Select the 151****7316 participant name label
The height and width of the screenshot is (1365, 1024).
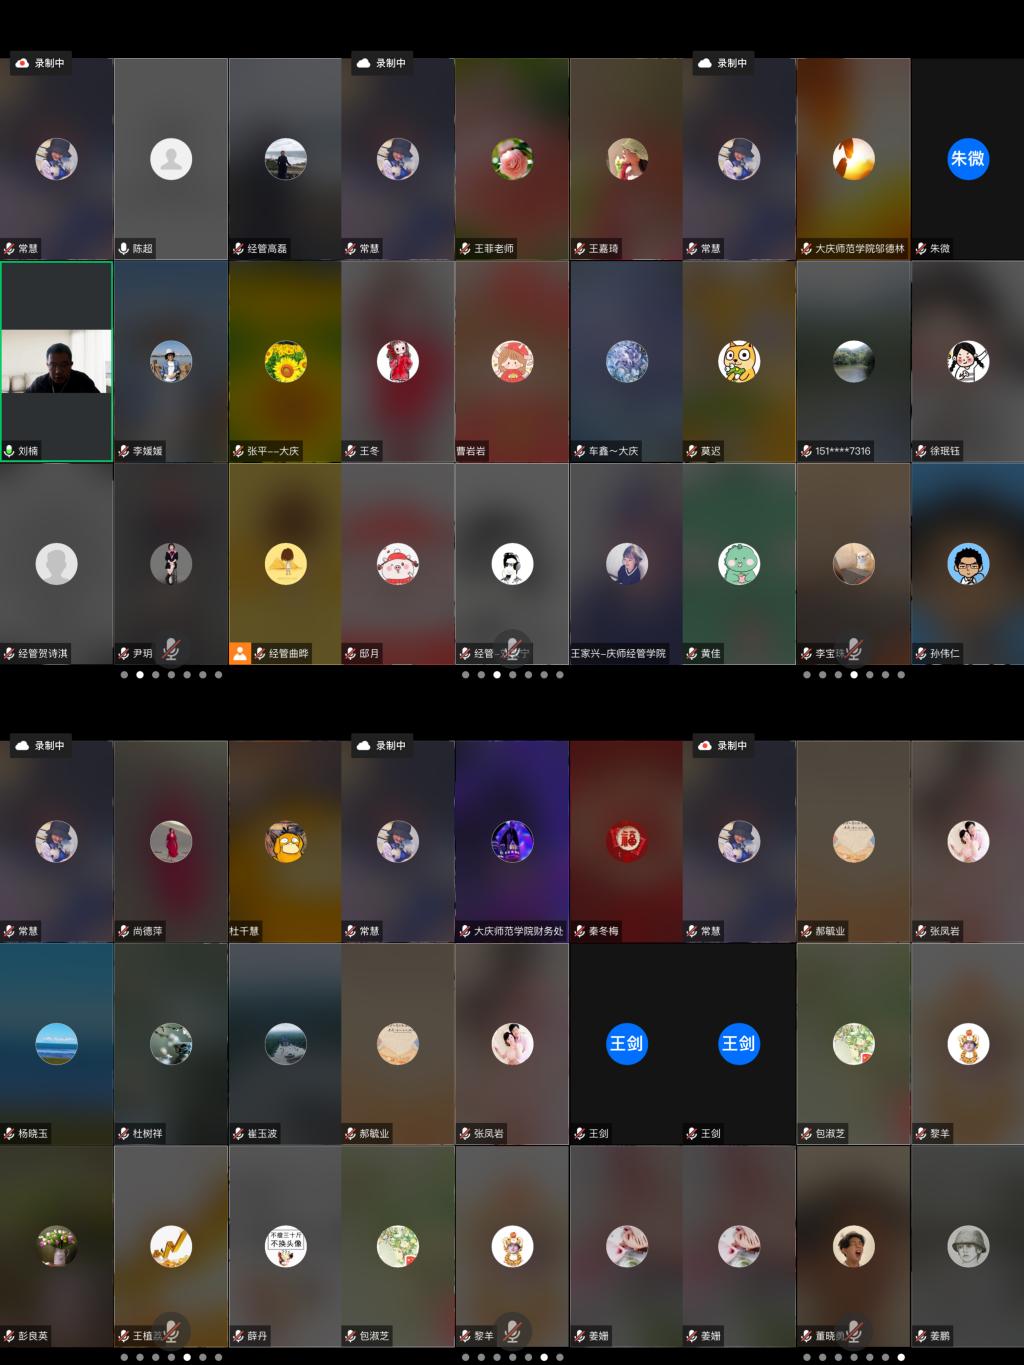[842, 451]
